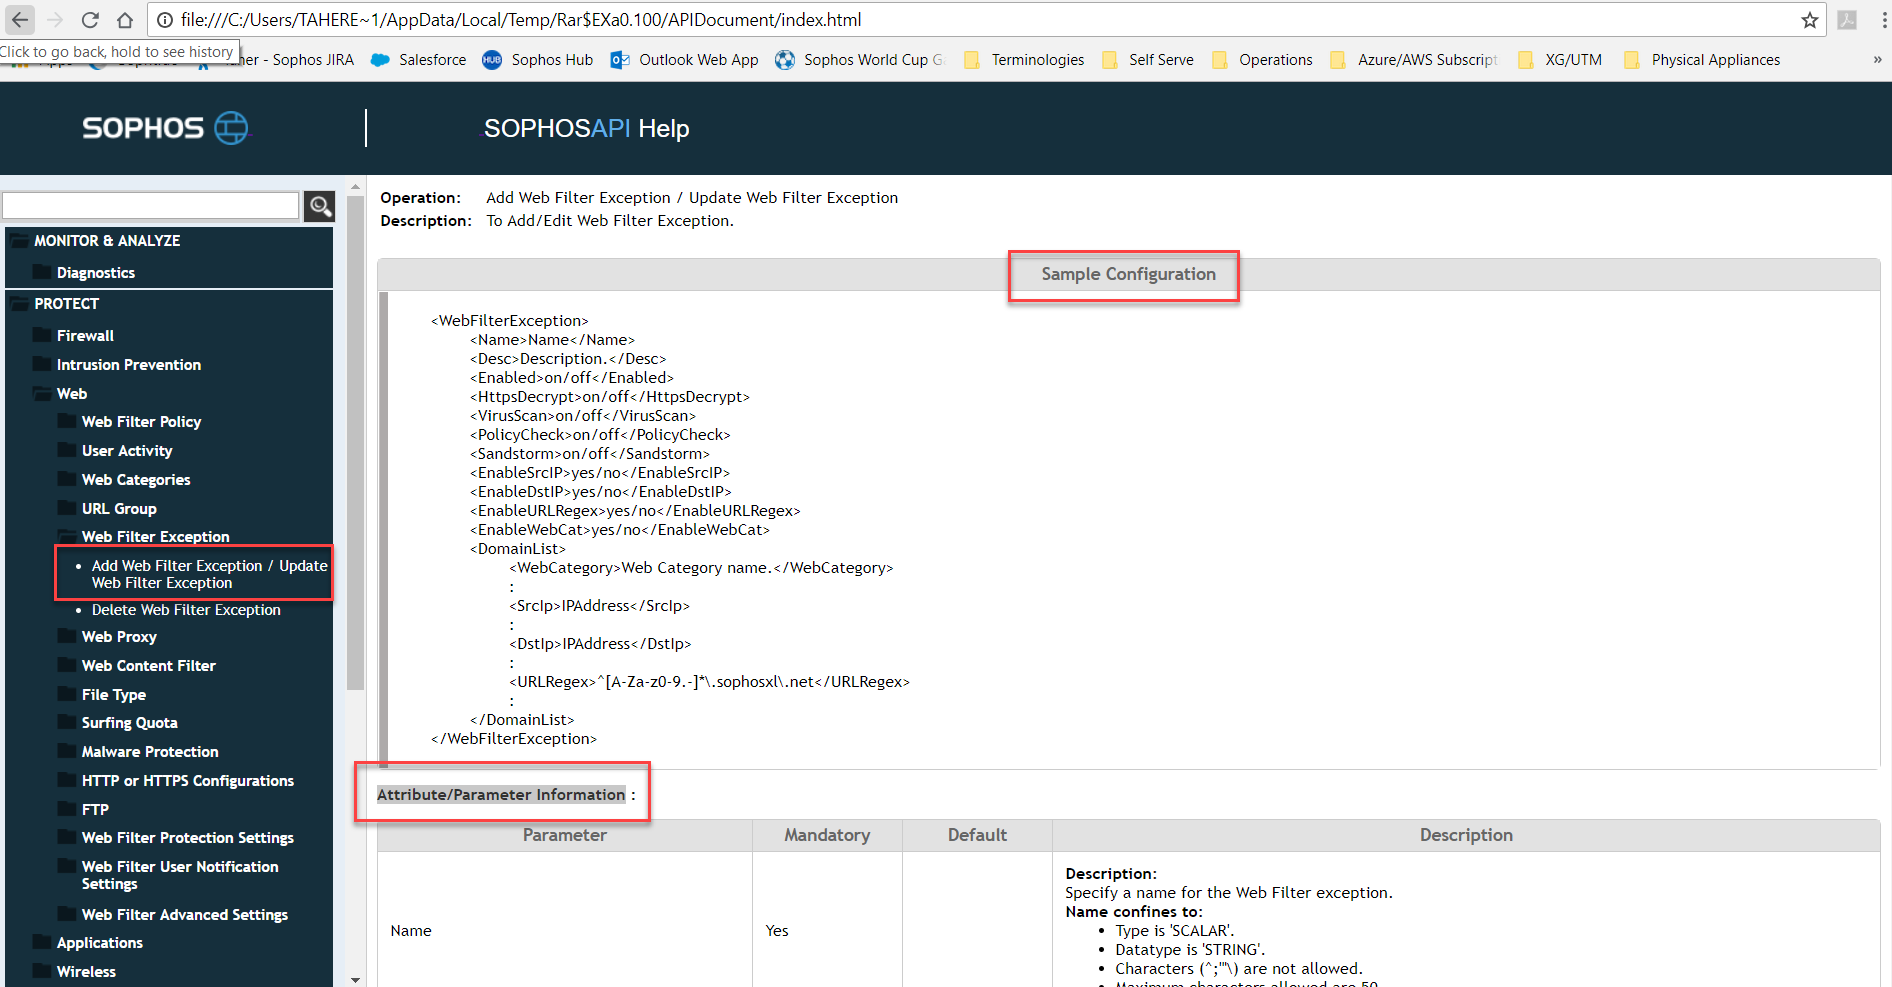Open the Terminologies bookmark folder
The width and height of the screenshot is (1892, 987).
1024,60
